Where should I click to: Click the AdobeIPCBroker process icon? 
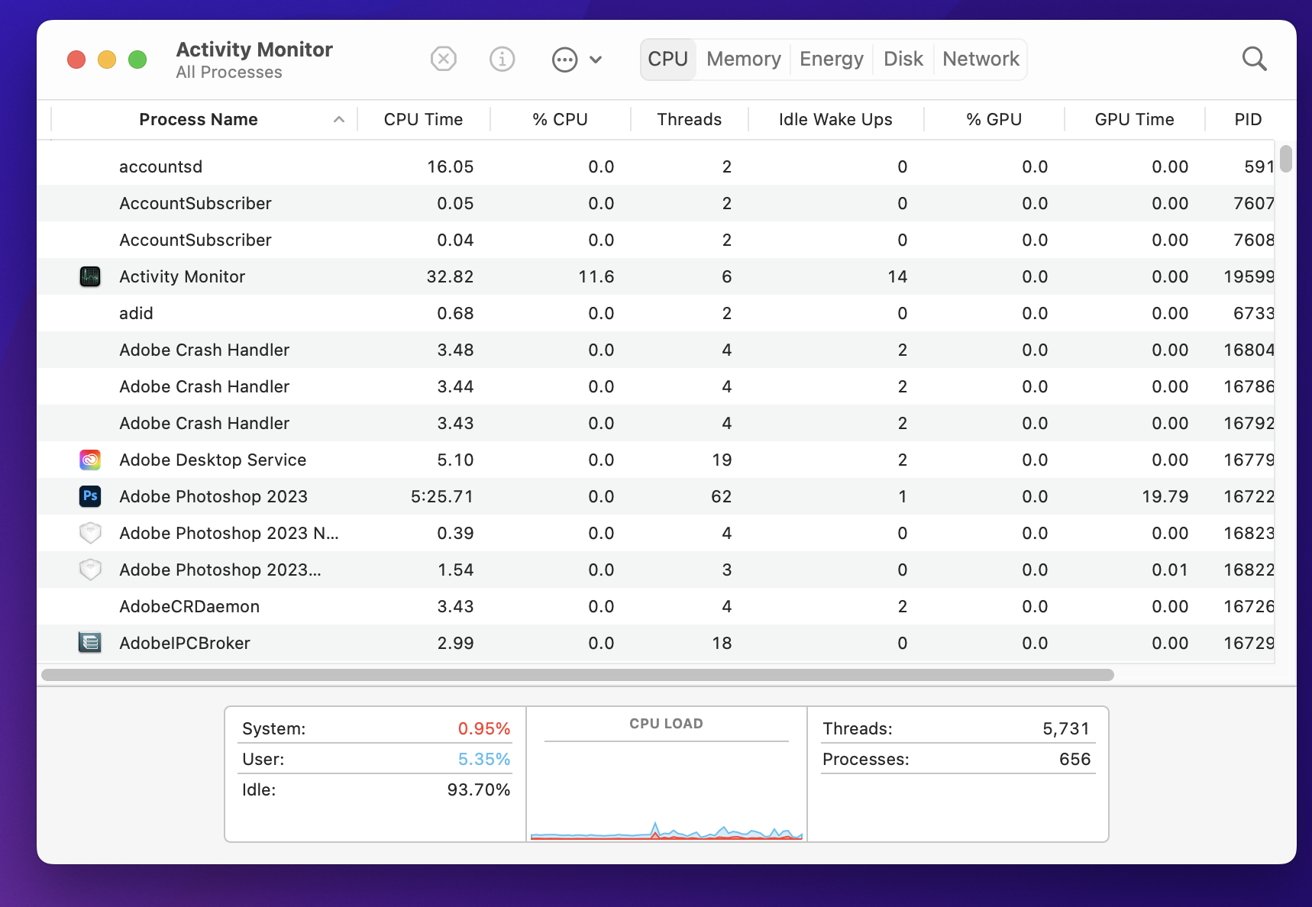pos(90,643)
